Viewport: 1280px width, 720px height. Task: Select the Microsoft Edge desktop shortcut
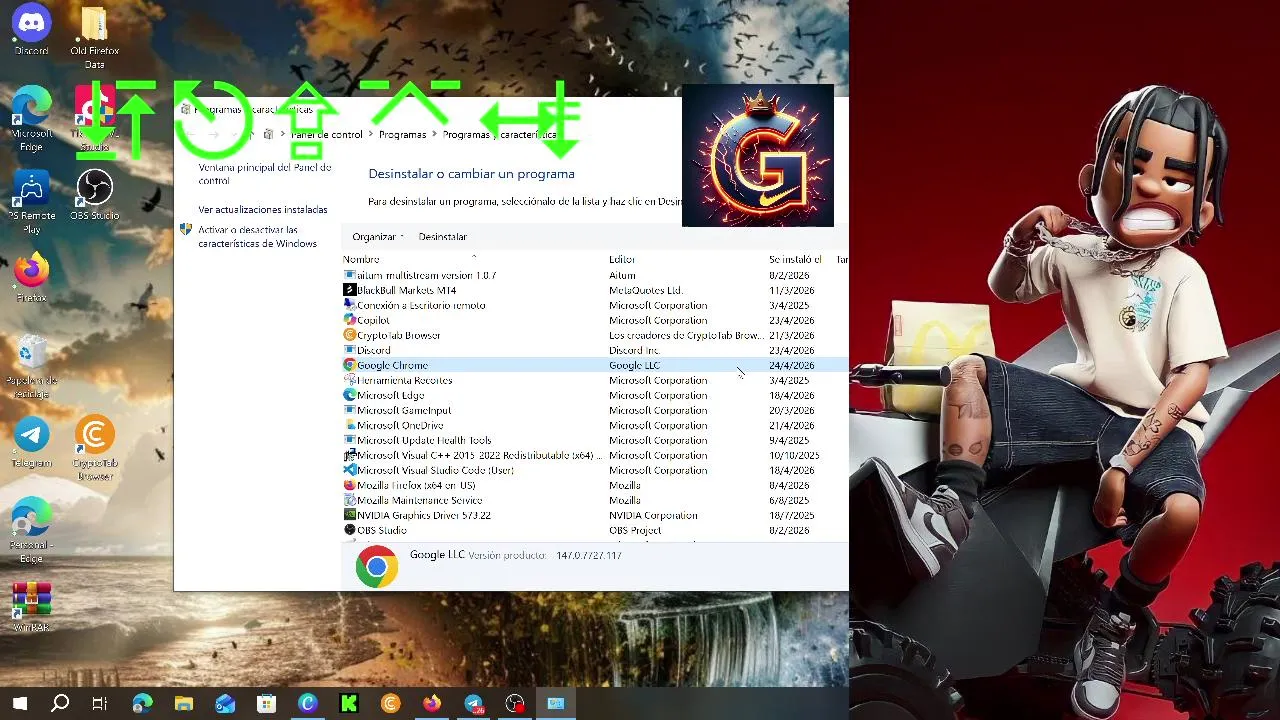pyautogui.click(x=31, y=118)
